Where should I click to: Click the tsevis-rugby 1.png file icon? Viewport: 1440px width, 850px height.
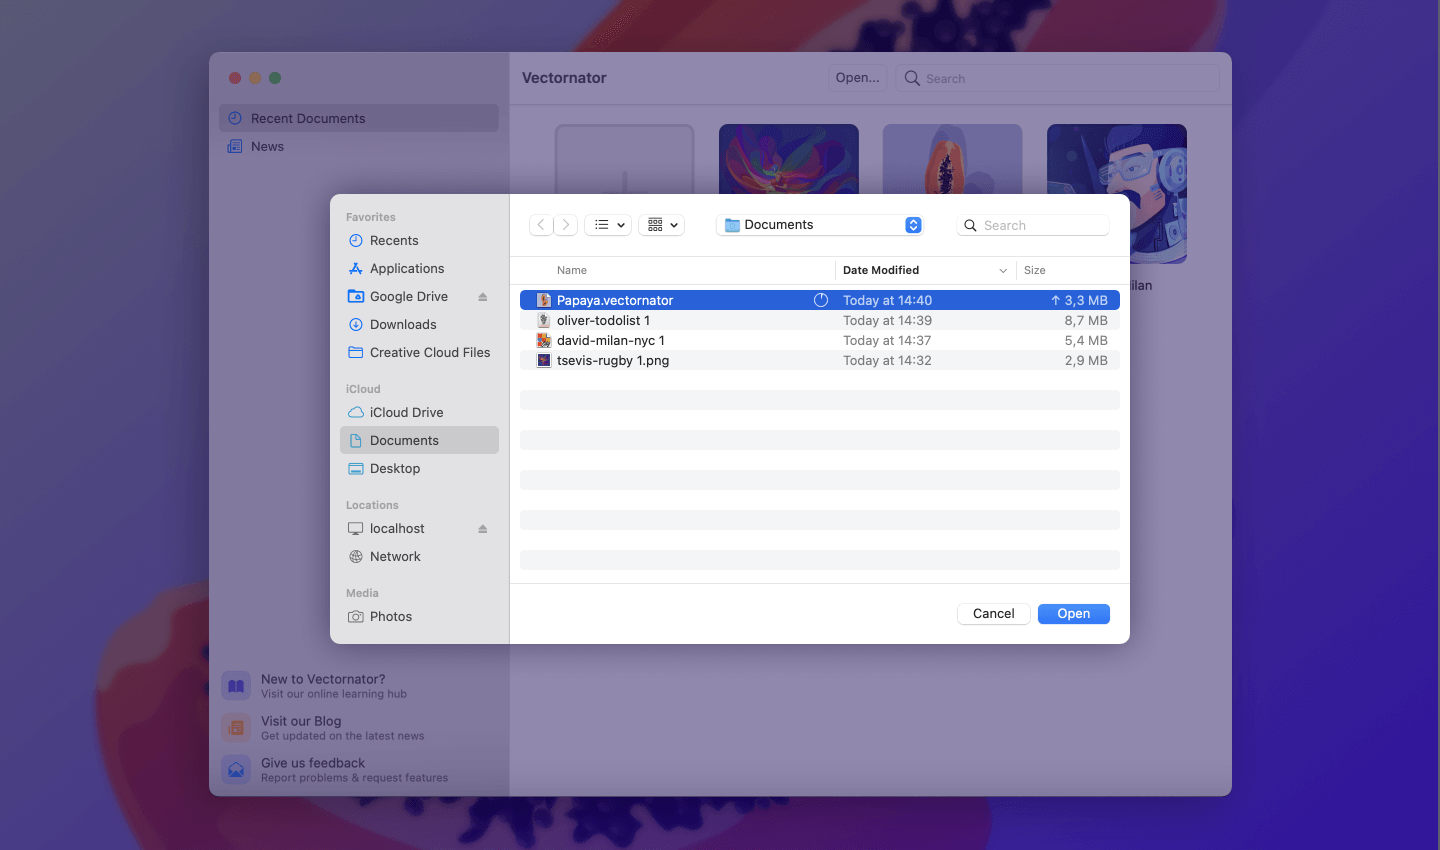544,360
